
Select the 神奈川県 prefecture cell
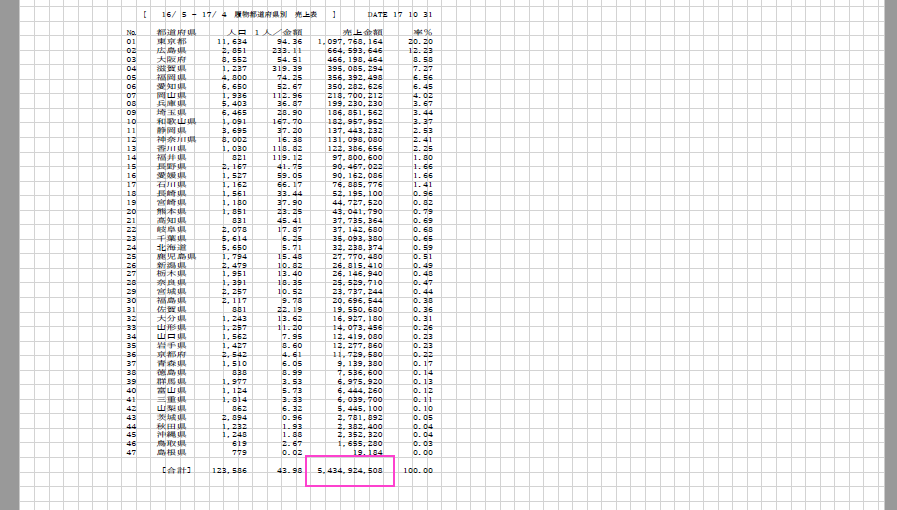click(x=174, y=139)
